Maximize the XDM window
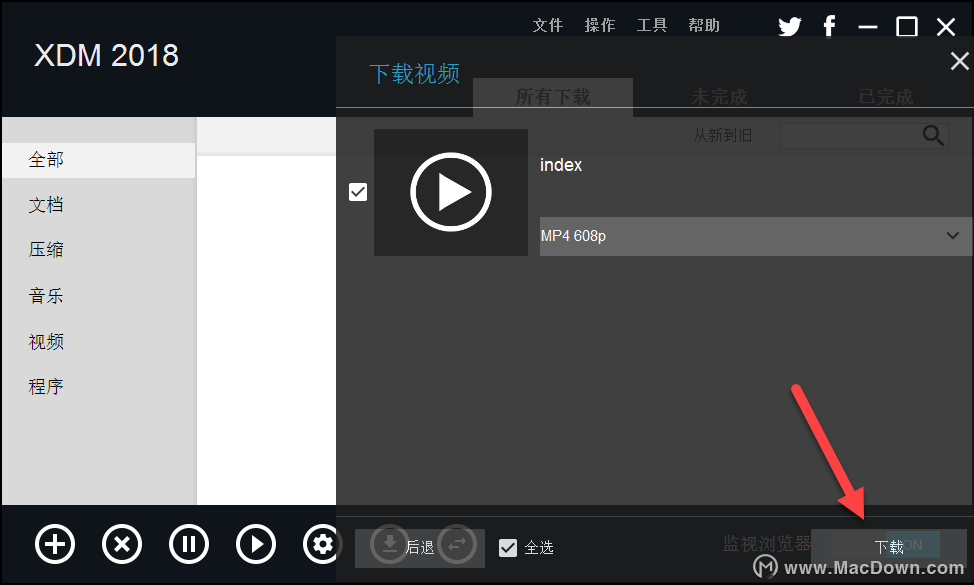The height and width of the screenshot is (585, 974). coord(907,27)
